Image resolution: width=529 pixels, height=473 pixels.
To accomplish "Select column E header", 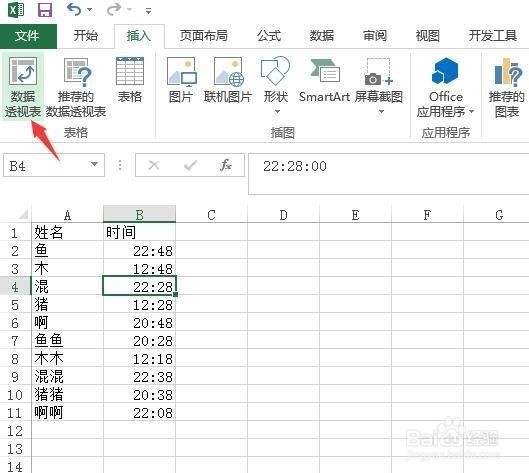I will click(x=355, y=215).
